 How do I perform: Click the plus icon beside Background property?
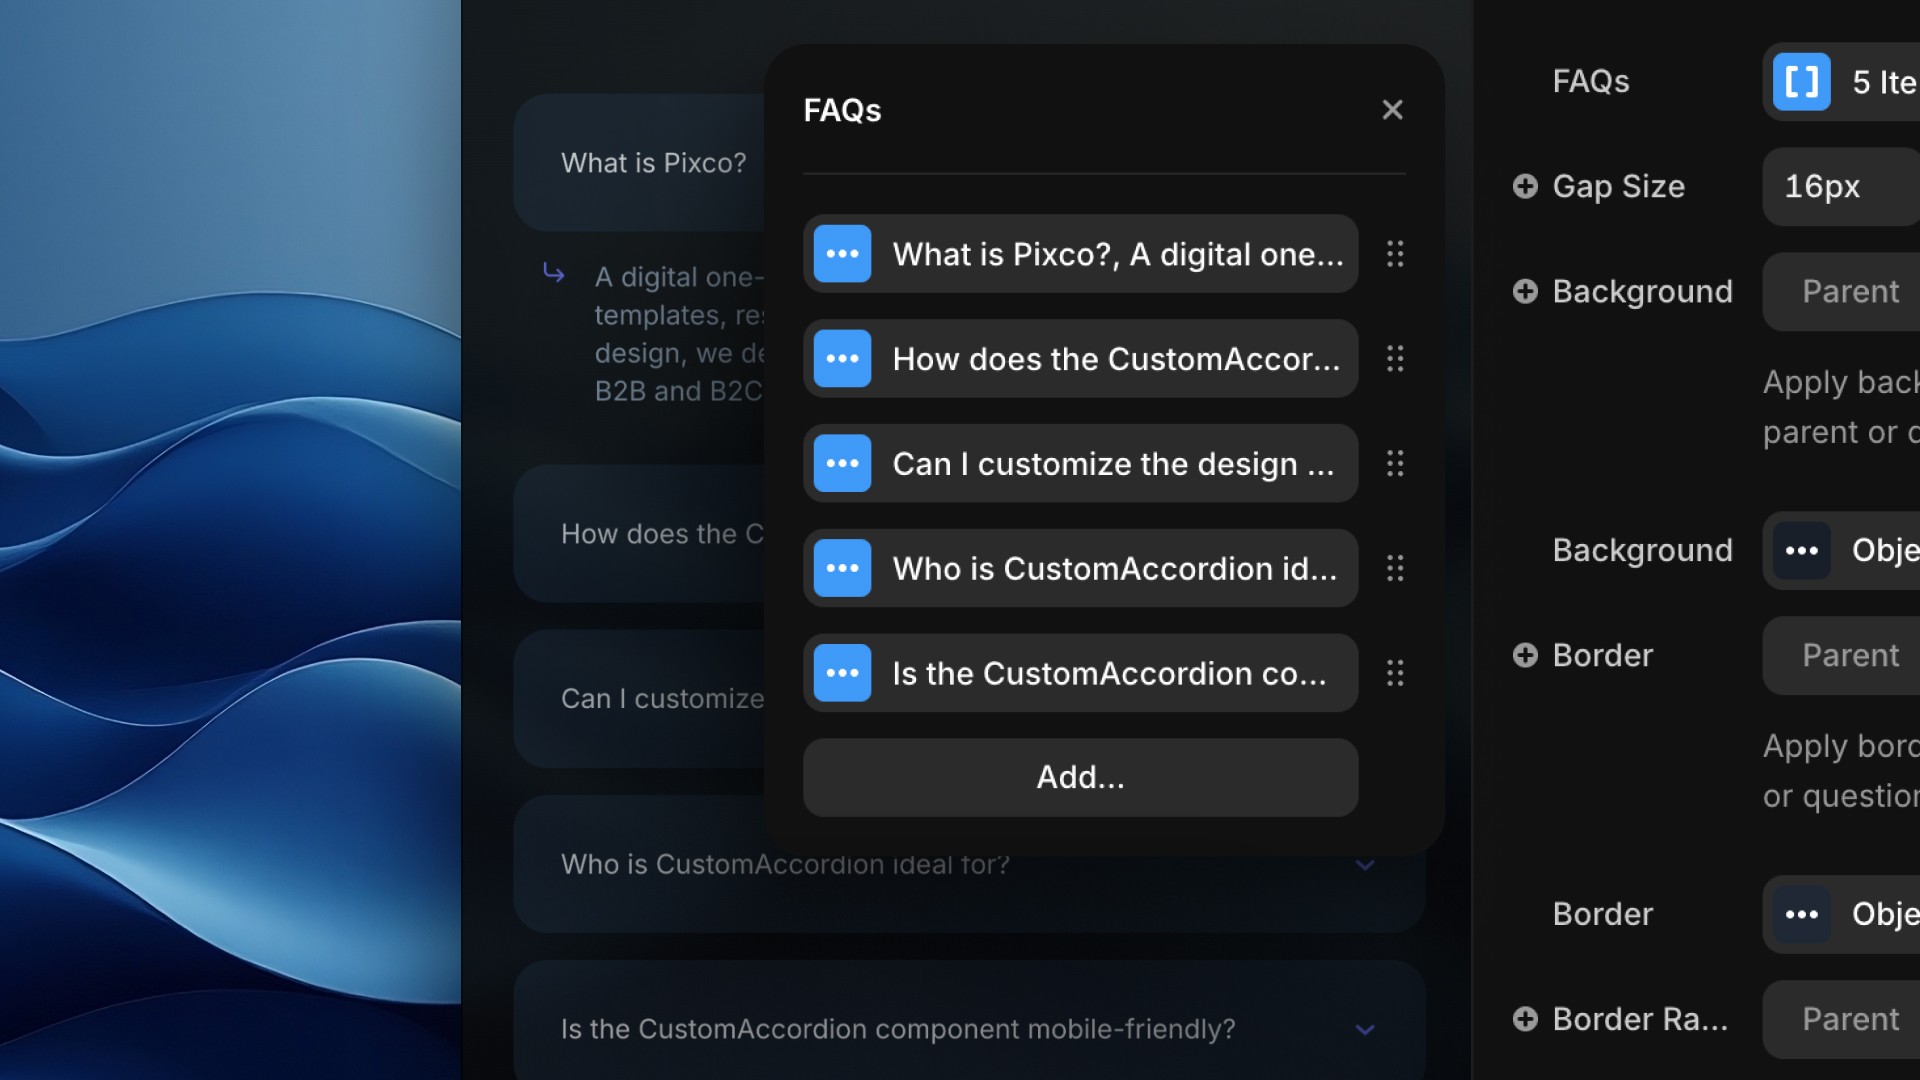(x=1525, y=291)
